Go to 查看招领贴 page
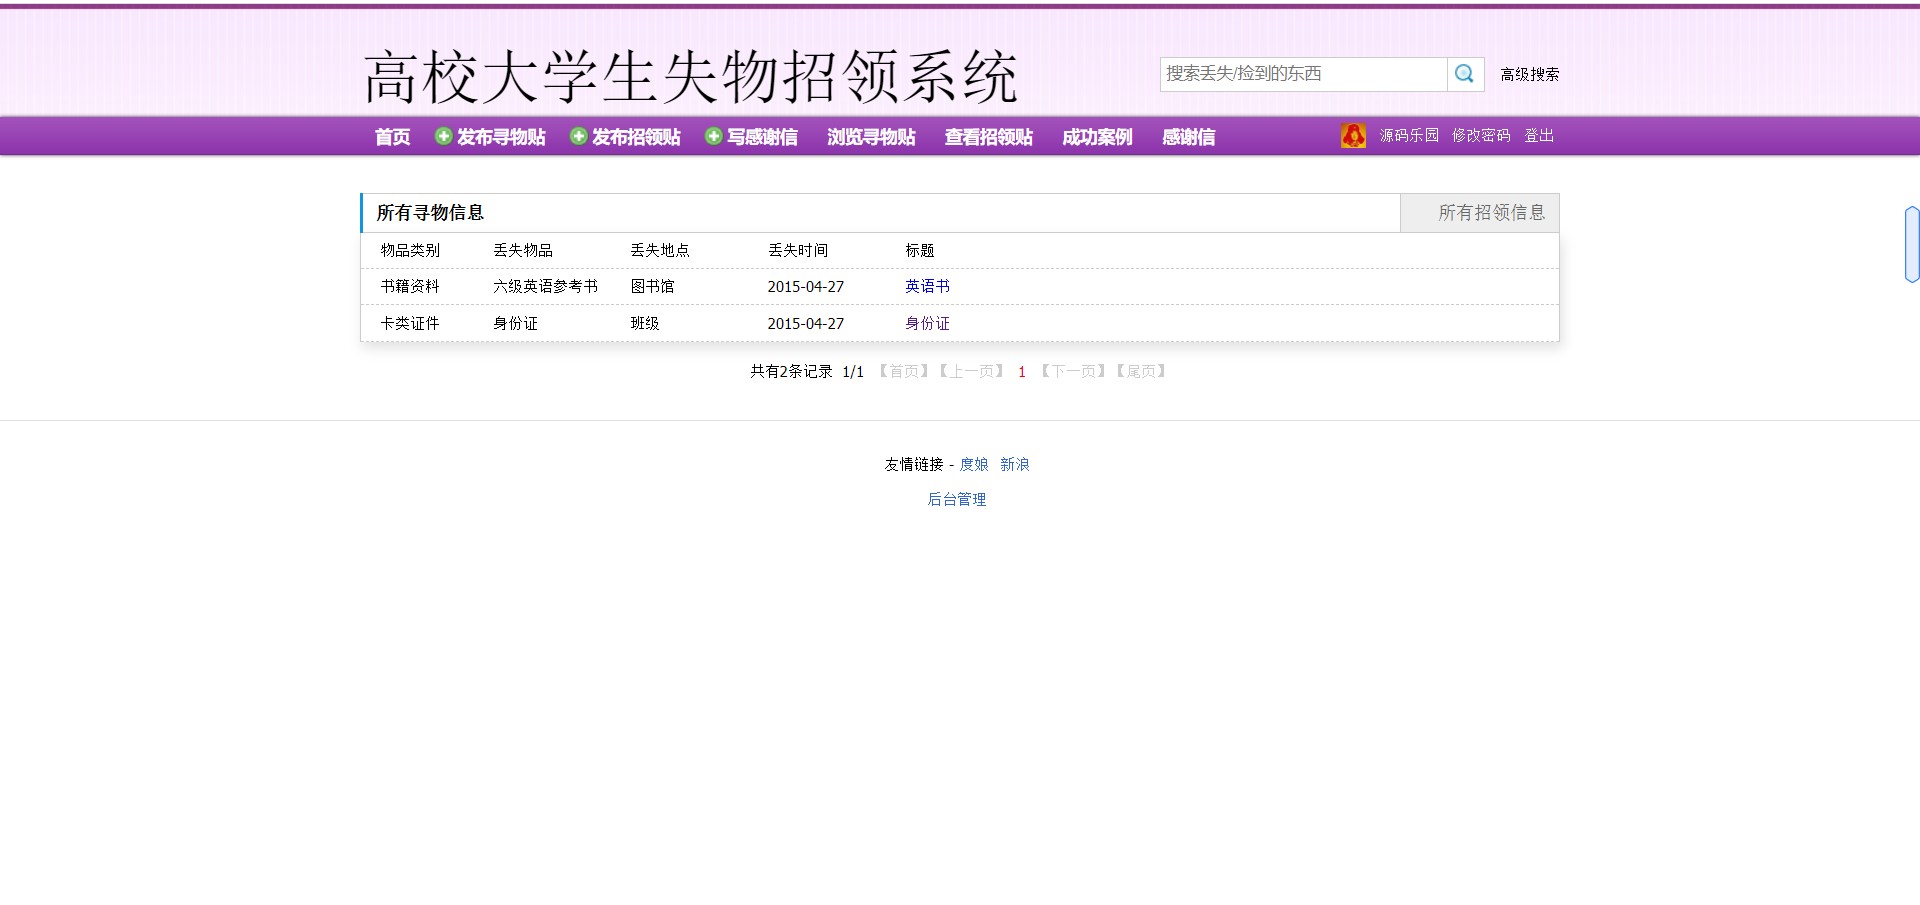 (988, 137)
